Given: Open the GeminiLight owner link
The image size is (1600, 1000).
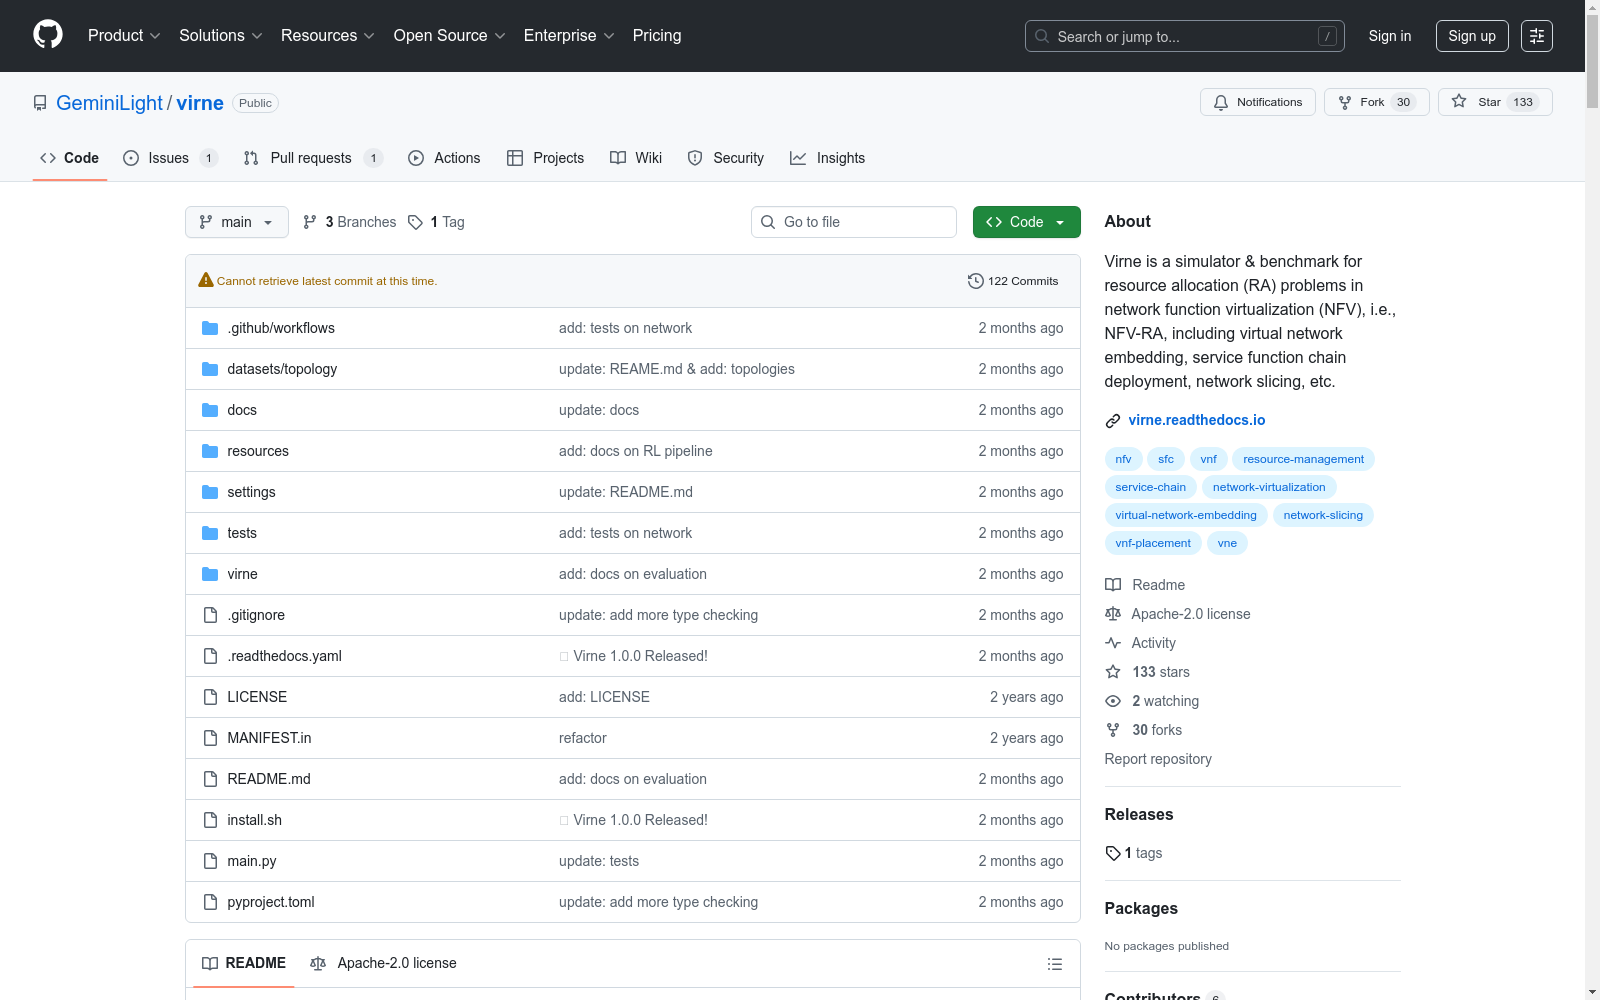Looking at the screenshot, I should tap(109, 103).
